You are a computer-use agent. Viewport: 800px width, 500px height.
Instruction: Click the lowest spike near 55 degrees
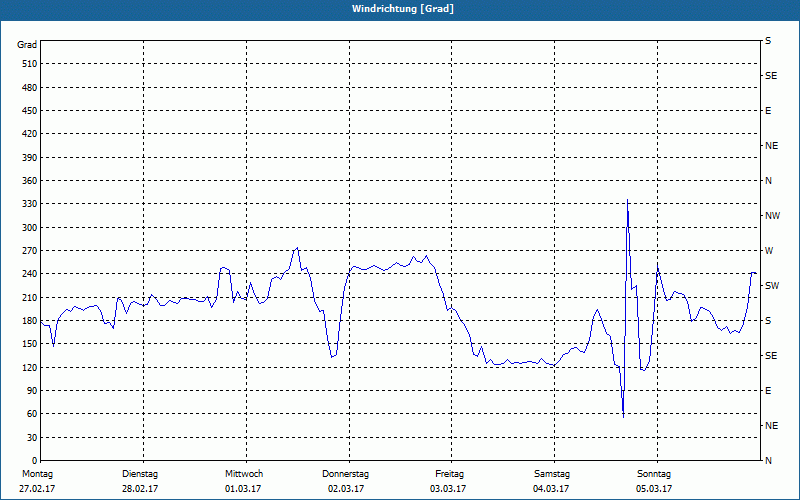pos(623,417)
